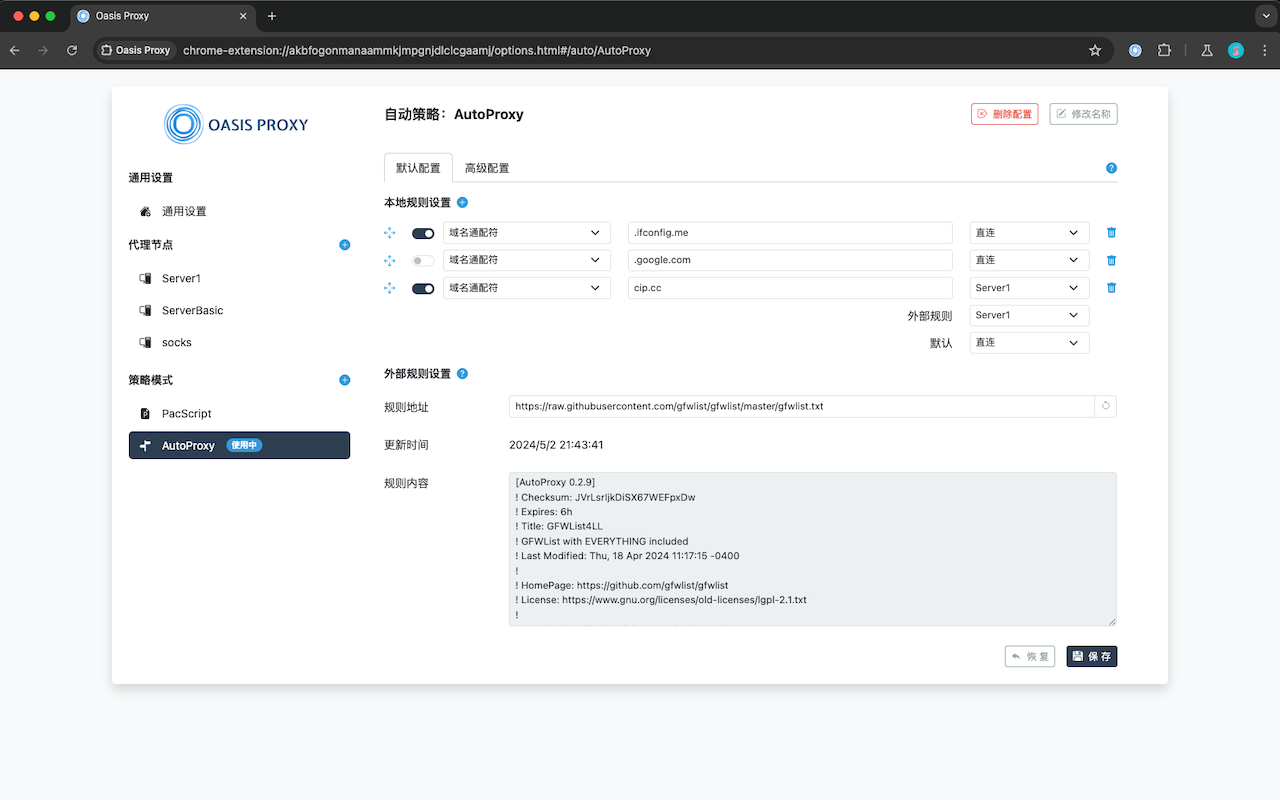Image resolution: width=1280 pixels, height=800 pixels.
Task: Open first rule's 域名通配符 type dropdown
Action: [527, 232]
